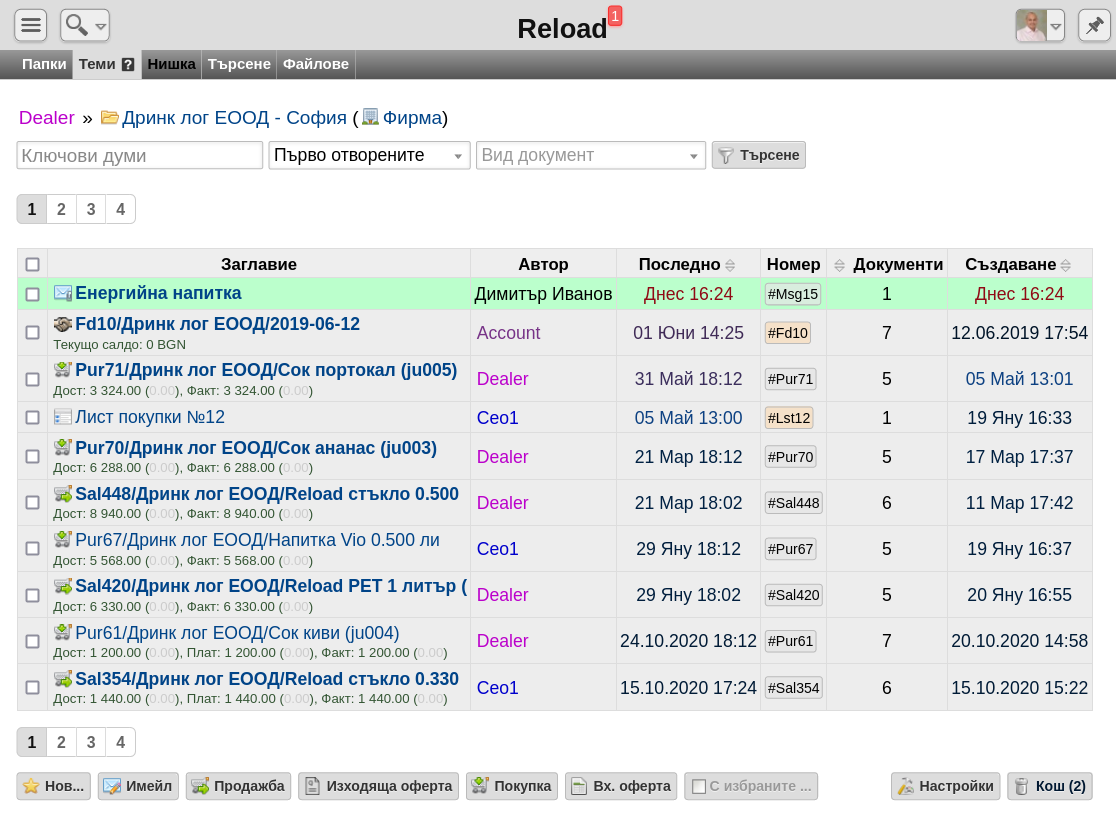Click the Търсене filter button

pos(759,155)
